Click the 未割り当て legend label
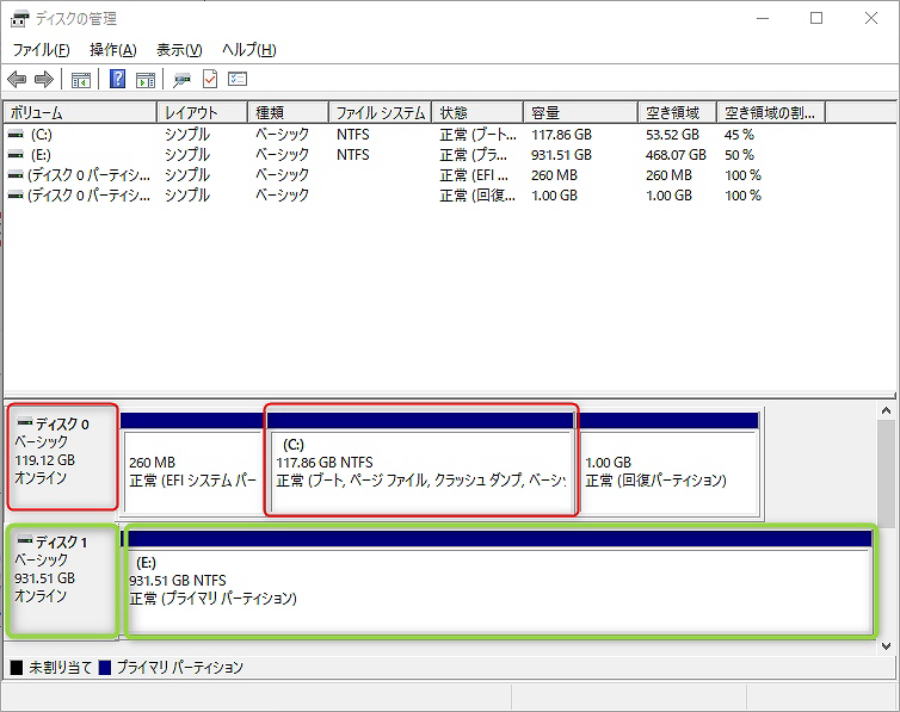 coord(61,667)
